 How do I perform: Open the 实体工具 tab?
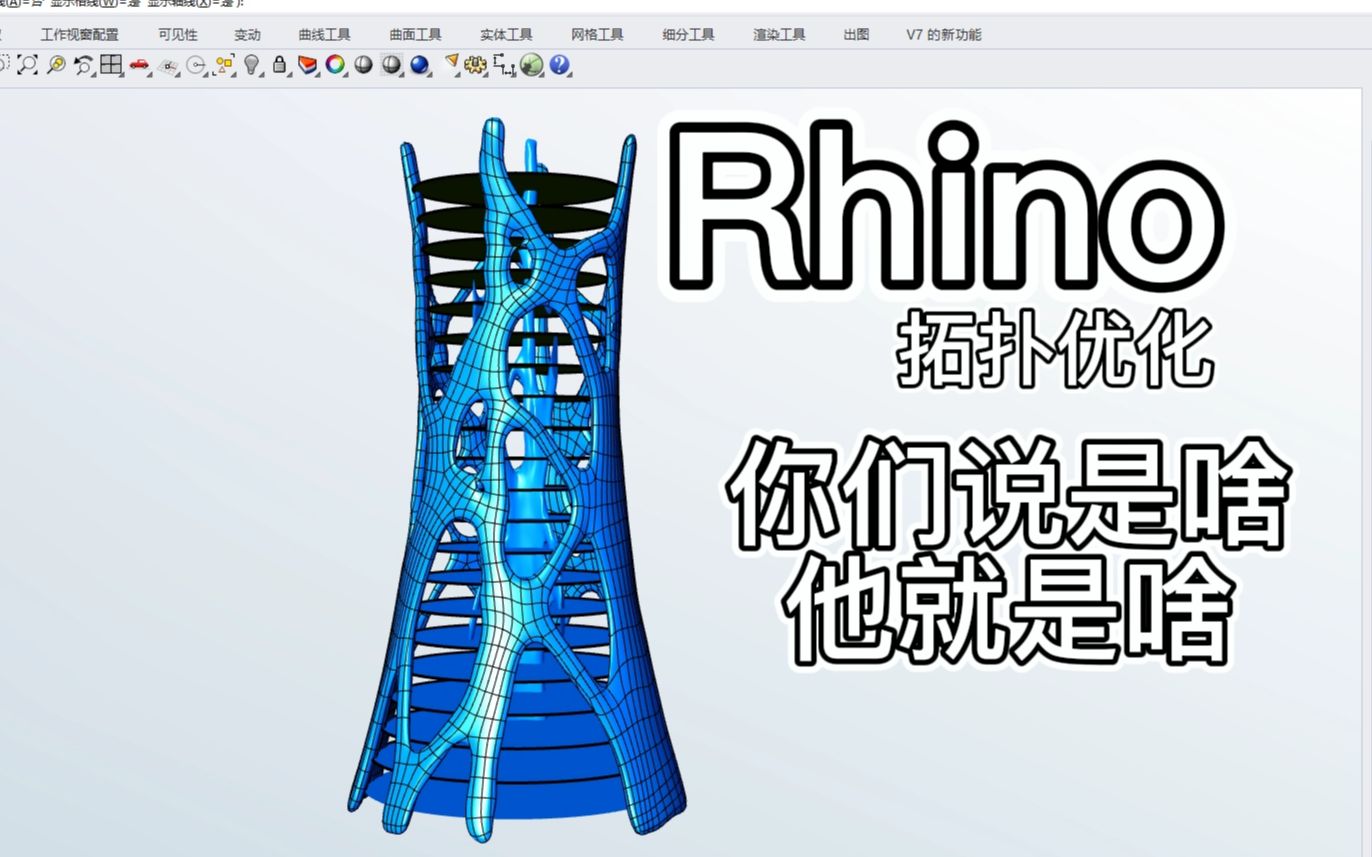click(x=506, y=35)
